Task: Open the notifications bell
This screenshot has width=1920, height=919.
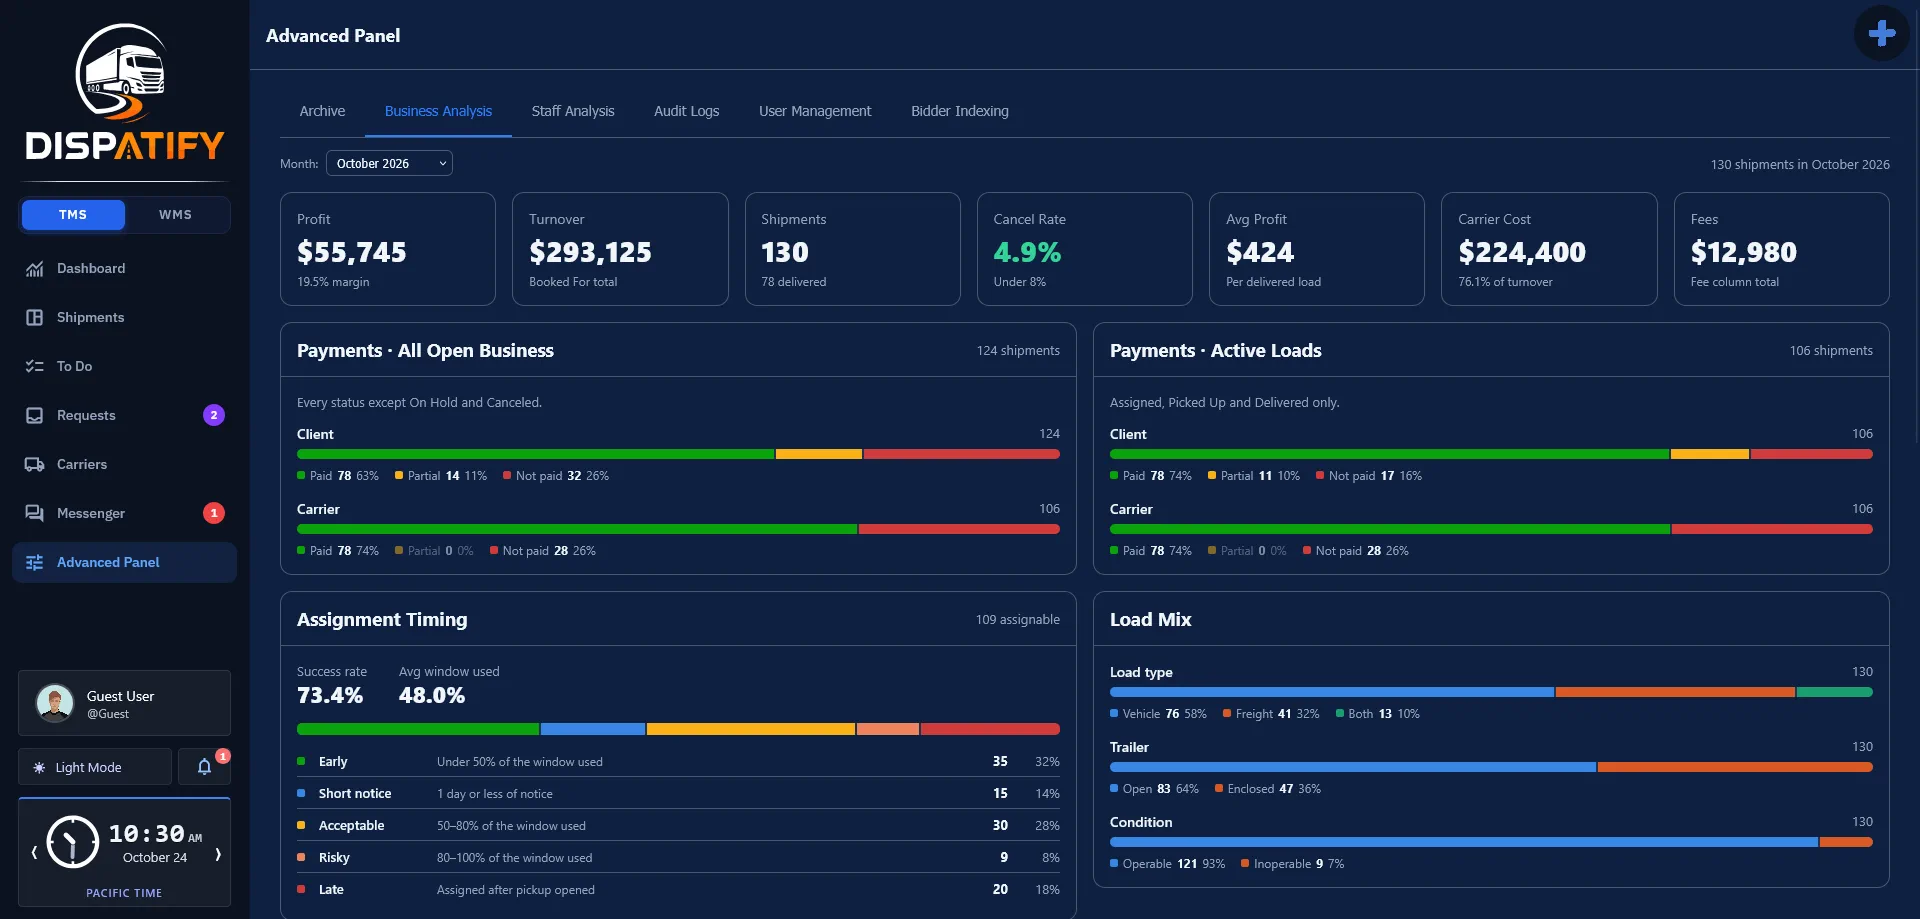Action: 204,767
